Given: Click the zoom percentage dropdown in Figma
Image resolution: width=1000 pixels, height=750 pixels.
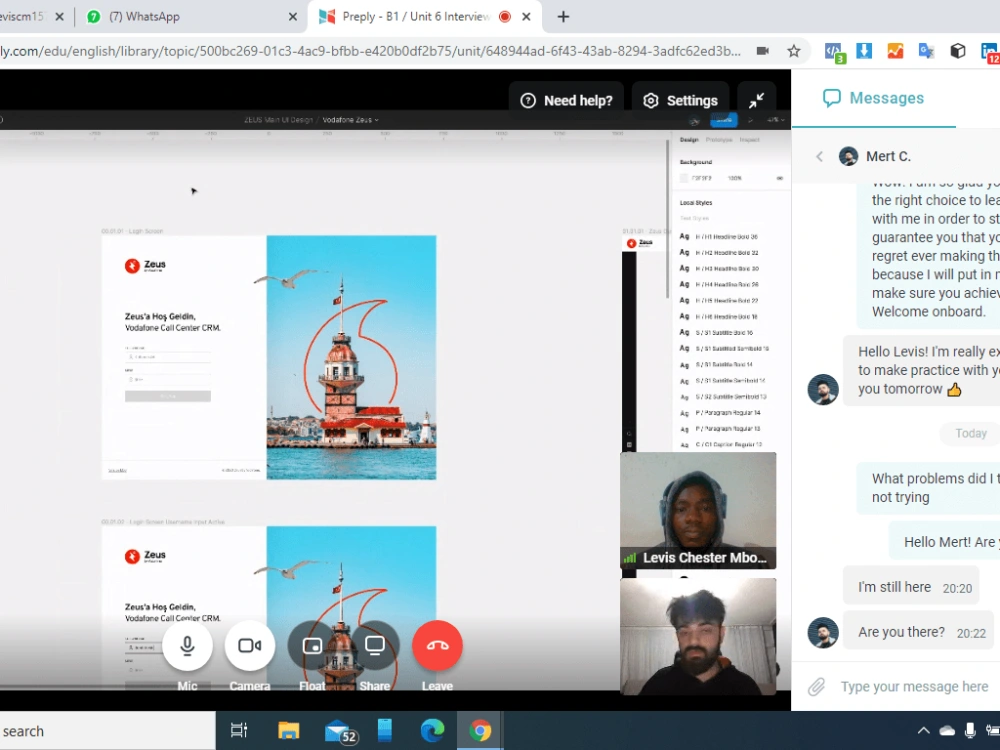Looking at the screenshot, I should (776, 120).
